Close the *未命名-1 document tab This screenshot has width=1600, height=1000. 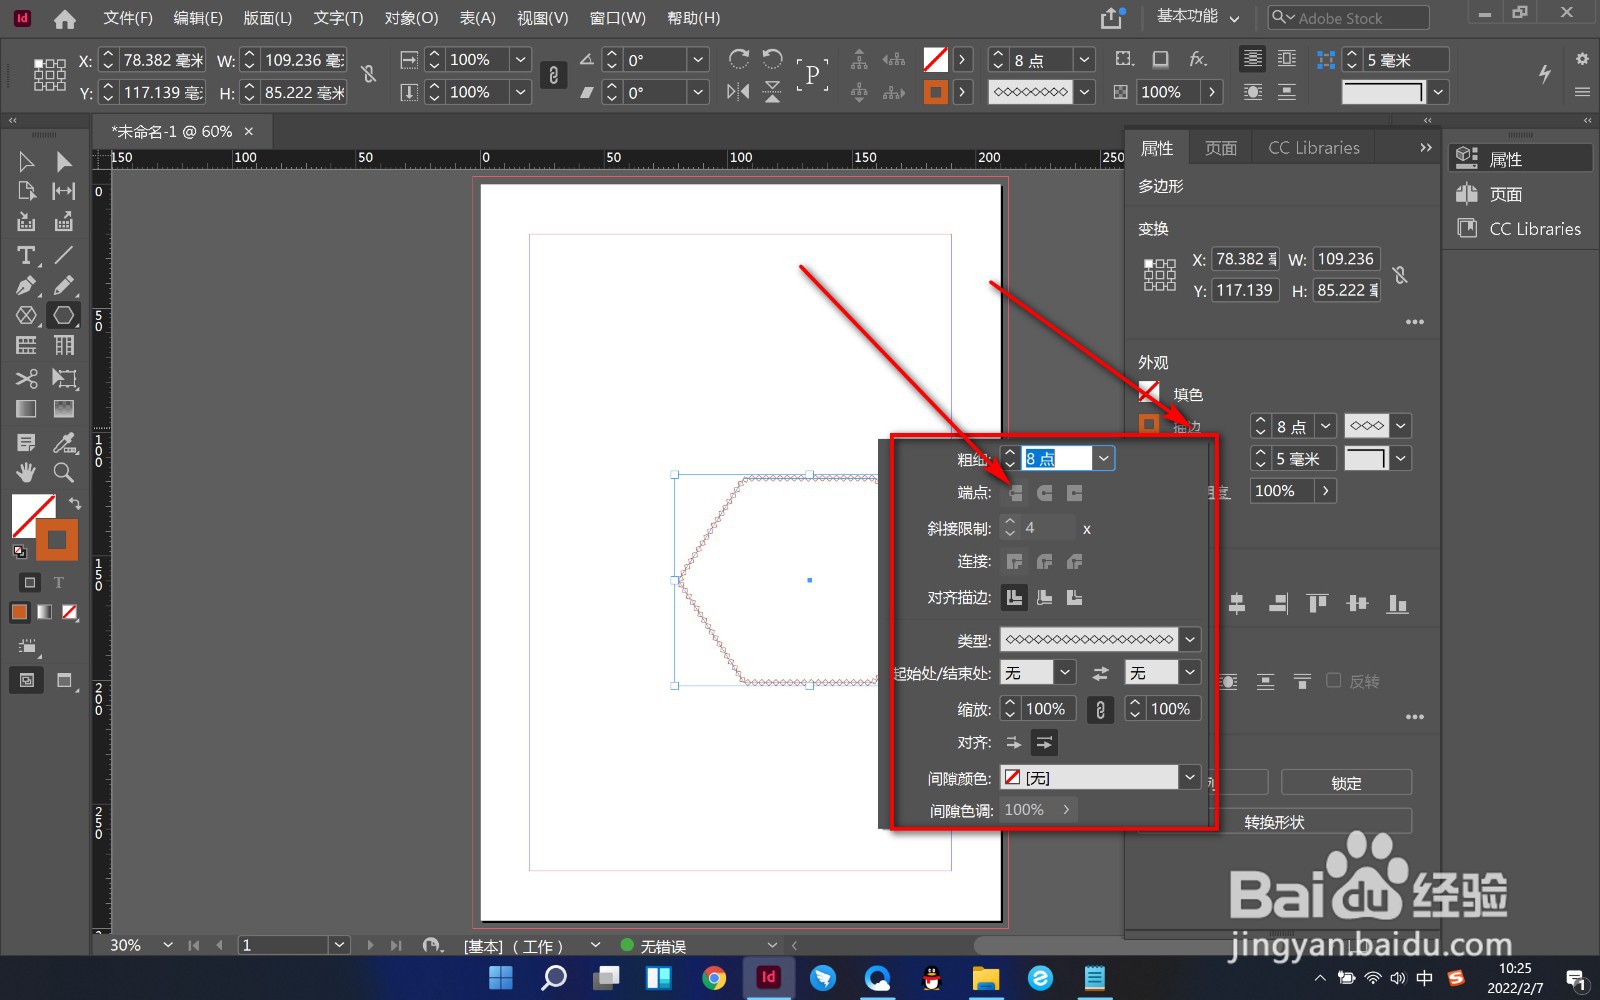click(249, 131)
